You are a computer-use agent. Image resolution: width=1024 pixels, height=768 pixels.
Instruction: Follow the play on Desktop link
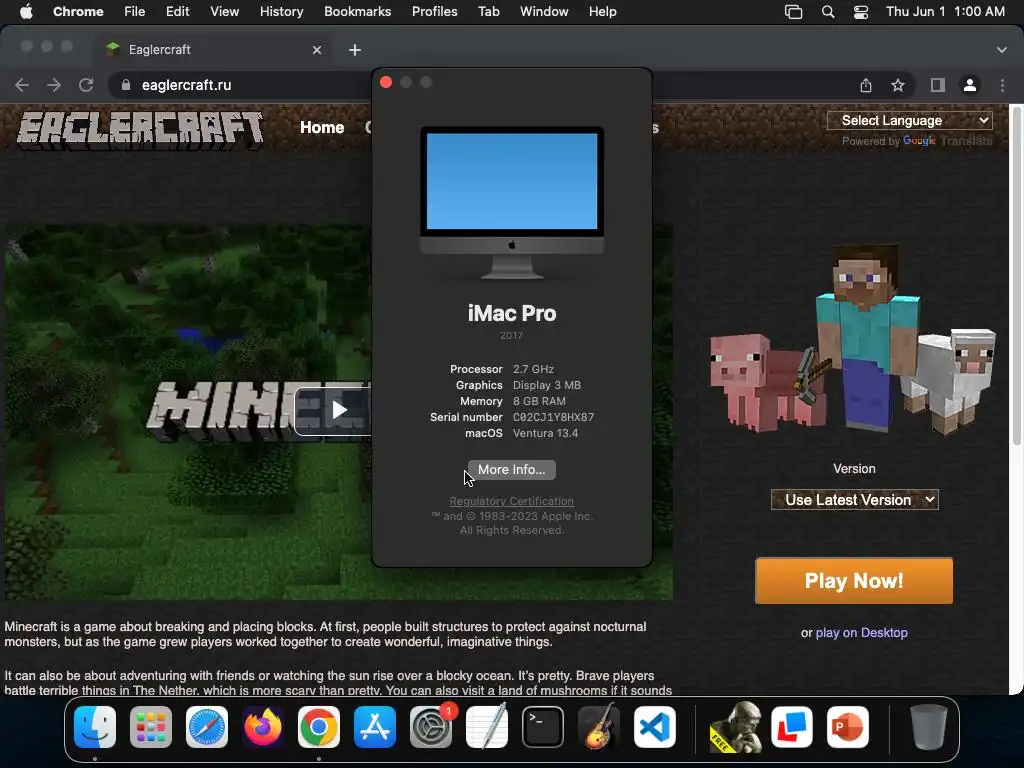click(x=861, y=632)
